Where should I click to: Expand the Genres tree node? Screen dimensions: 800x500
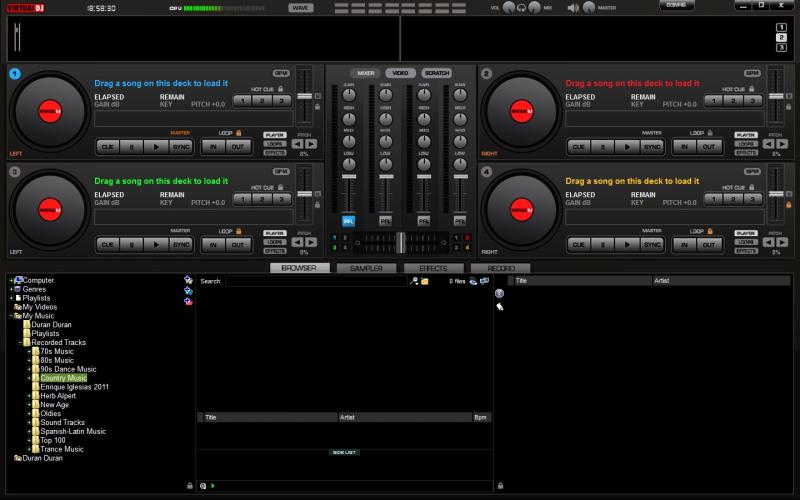click(x=11, y=289)
